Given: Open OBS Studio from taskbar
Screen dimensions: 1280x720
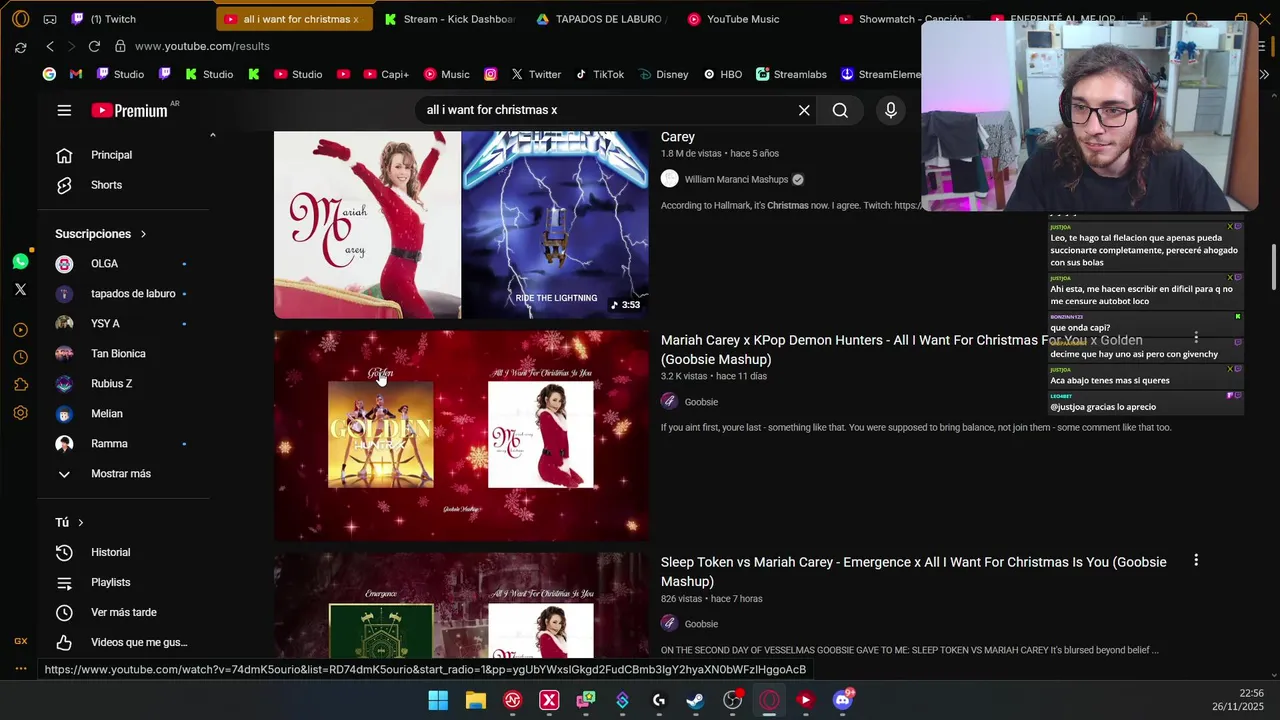Looking at the screenshot, I should [732, 700].
